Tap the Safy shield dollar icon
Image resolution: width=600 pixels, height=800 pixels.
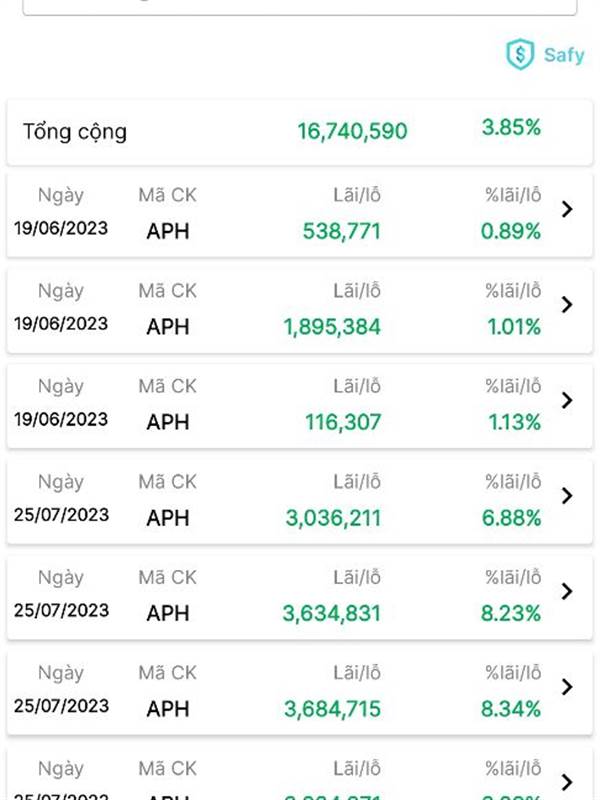(520, 54)
